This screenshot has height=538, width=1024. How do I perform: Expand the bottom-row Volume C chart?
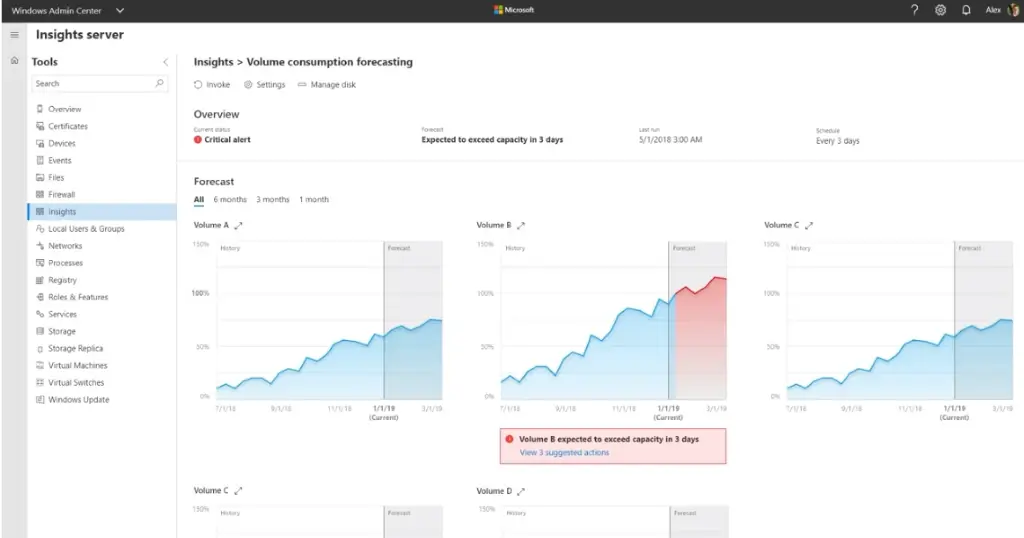(x=238, y=490)
